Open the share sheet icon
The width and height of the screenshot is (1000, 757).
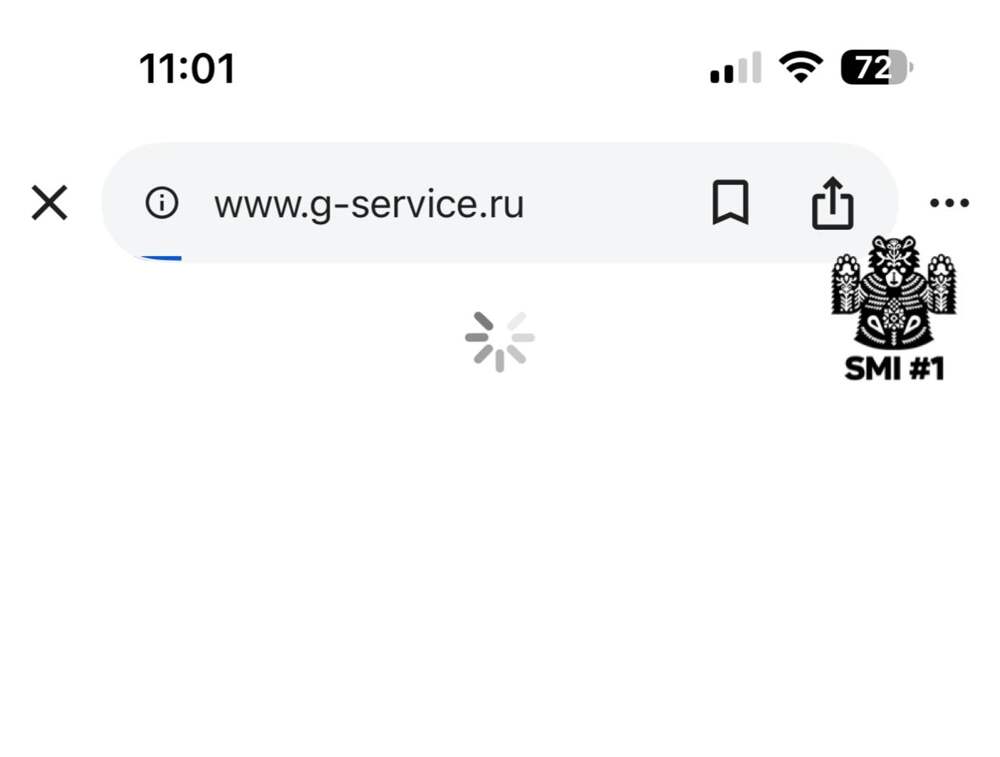[x=833, y=203]
